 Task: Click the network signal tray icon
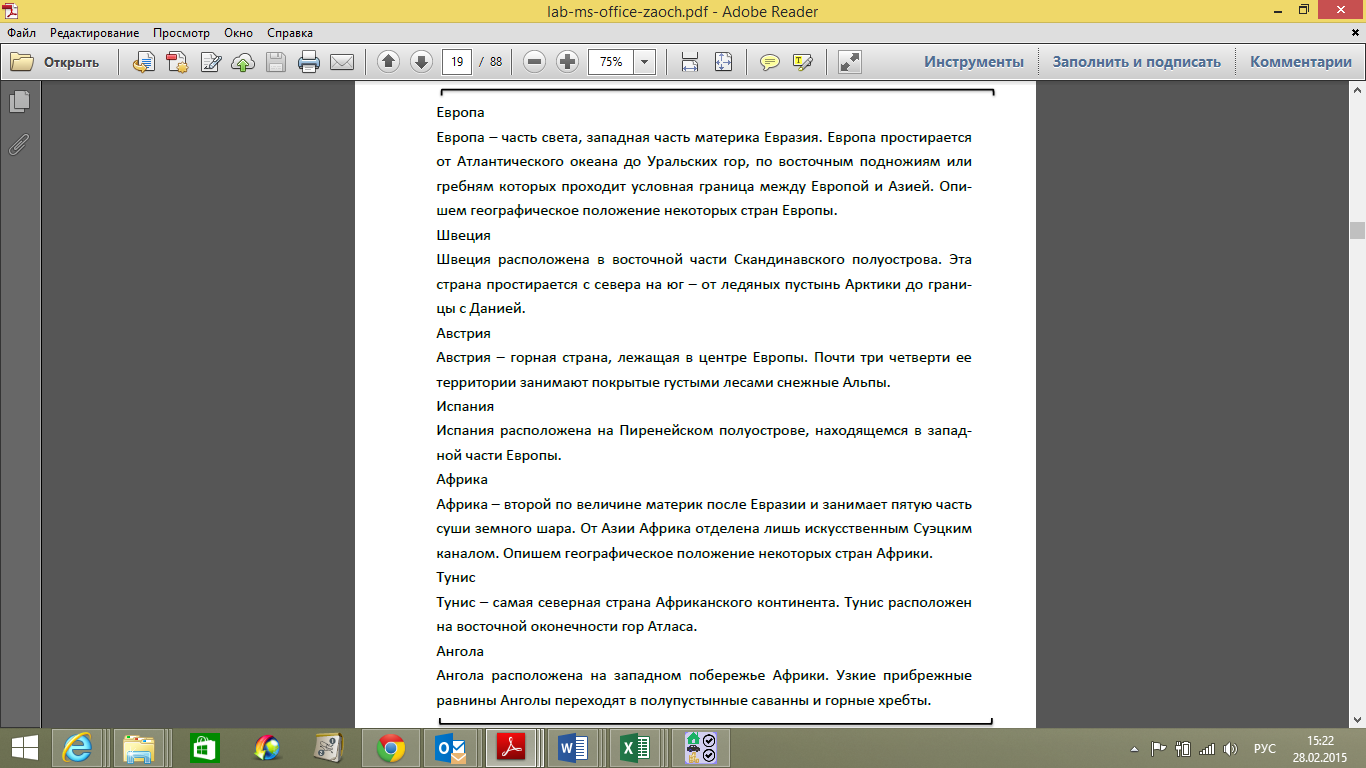(x=1207, y=748)
